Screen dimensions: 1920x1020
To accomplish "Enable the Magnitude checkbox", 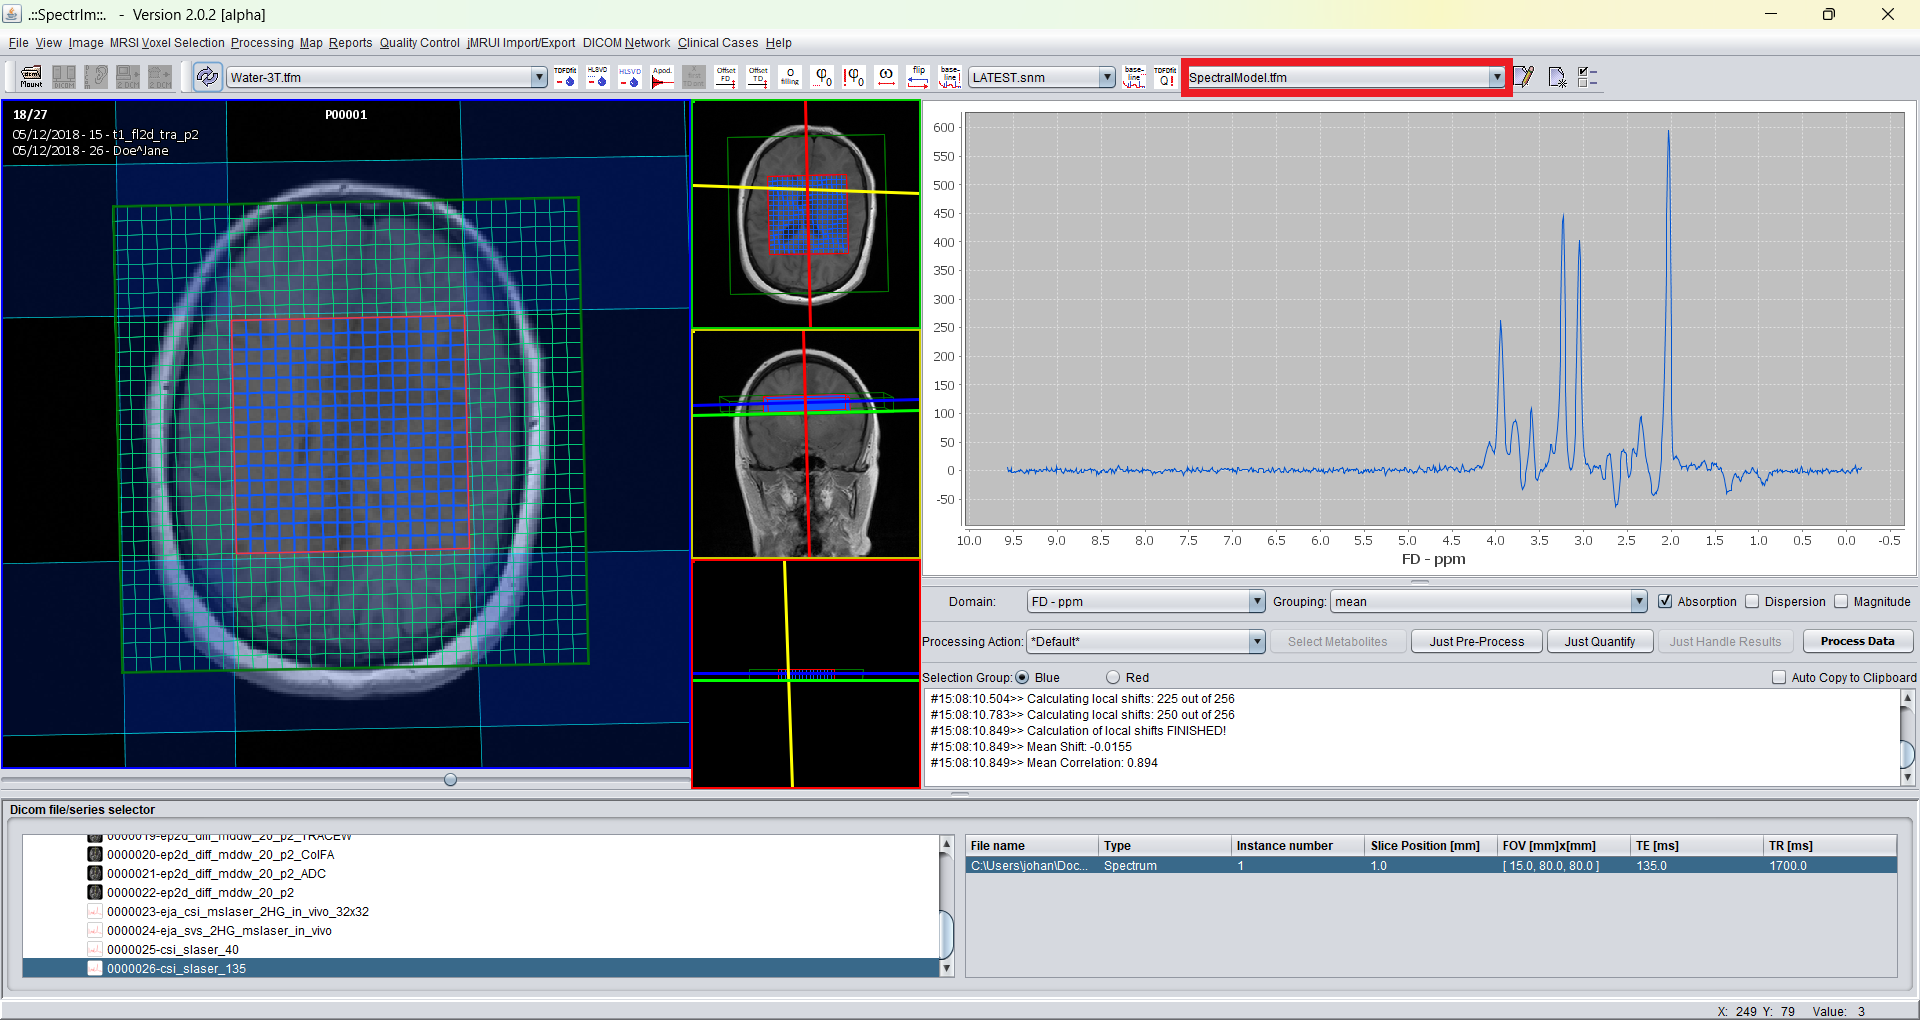I will 1841,601.
